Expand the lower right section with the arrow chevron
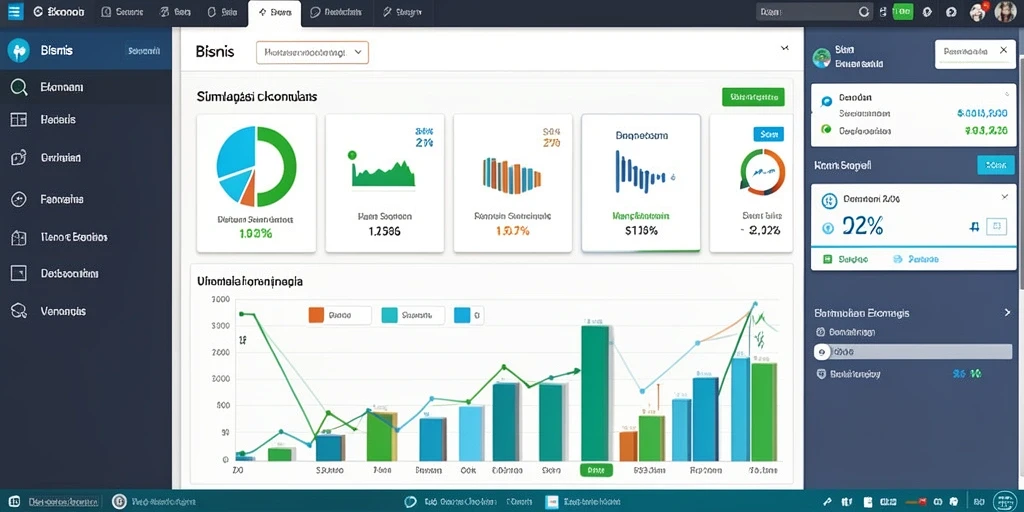Image resolution: width=1024 pixels, height=512 pixels. click(1007, 313)
